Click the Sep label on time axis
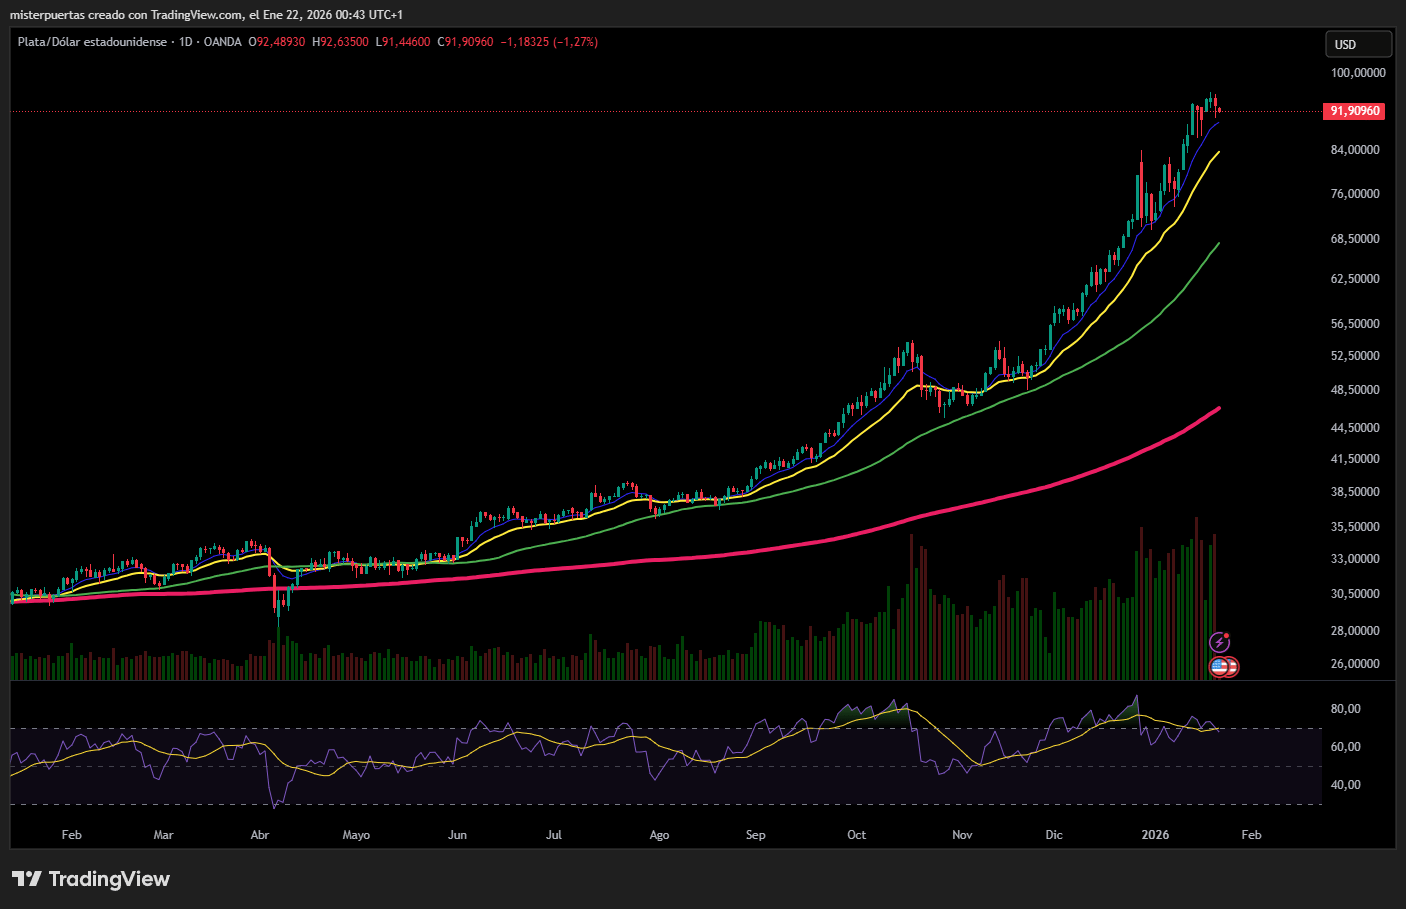This screenshot has height=909, width=1406. [x=756, y=835]
